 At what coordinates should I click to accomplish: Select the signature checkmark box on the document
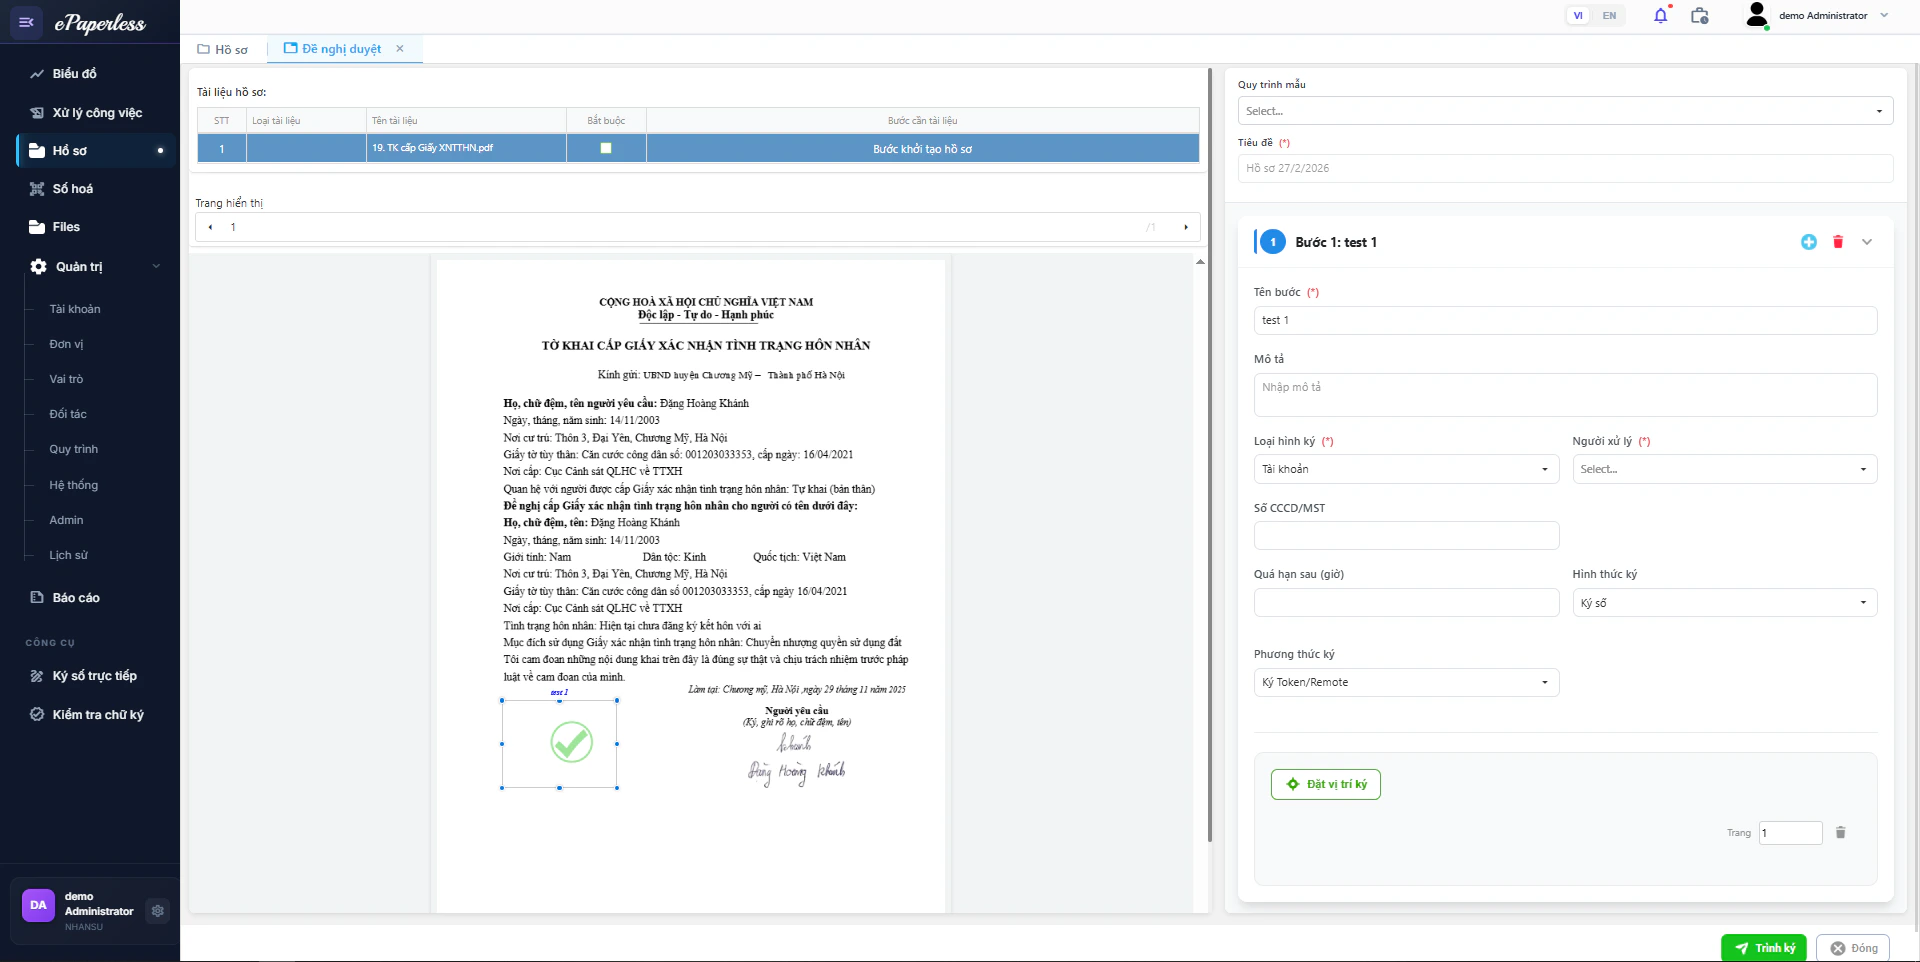[560, 744]
